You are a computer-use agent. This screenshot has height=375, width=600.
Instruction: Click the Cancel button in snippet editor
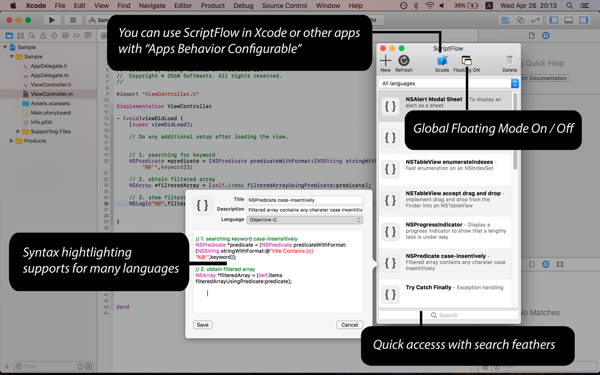(349, 324)
